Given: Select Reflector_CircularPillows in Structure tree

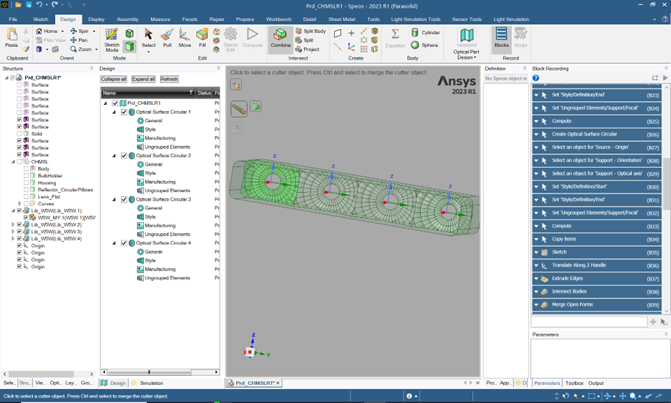Looking at the screenshot, I should (x=65, y=190).
